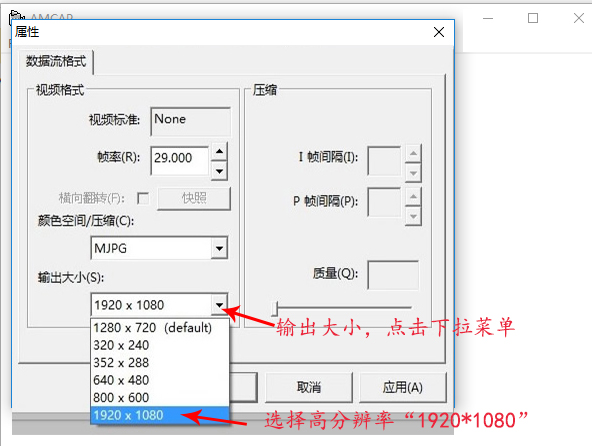This screenshot has width=592, height=446.
Task: Select 1920 x 1080 from list
Action: (x=160, y=415)
